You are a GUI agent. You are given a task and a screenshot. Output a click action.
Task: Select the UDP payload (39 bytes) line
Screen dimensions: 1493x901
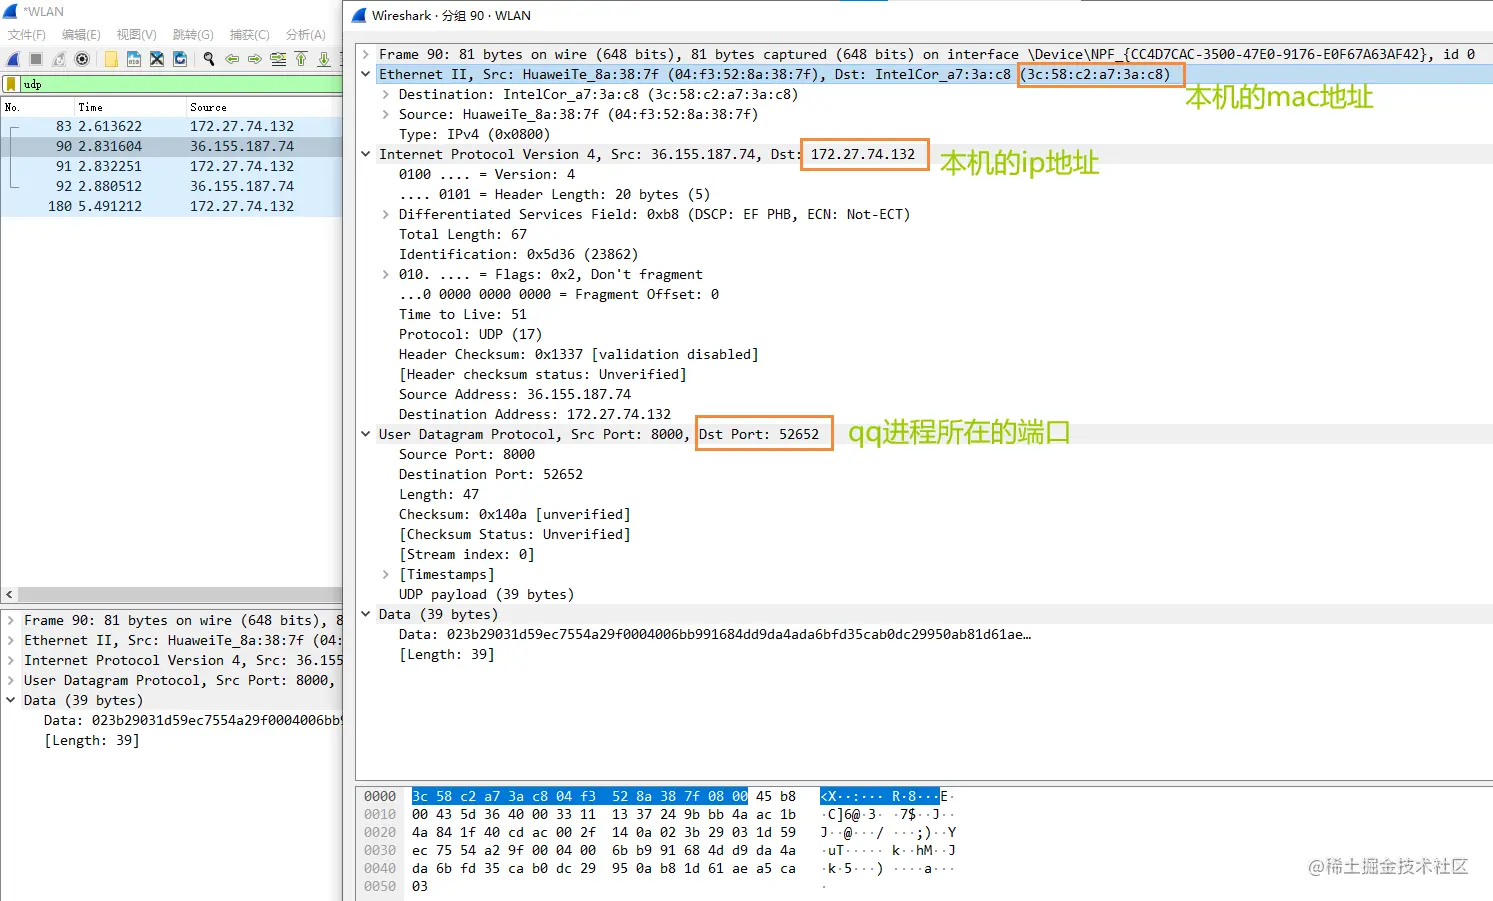tap(486, 594)
